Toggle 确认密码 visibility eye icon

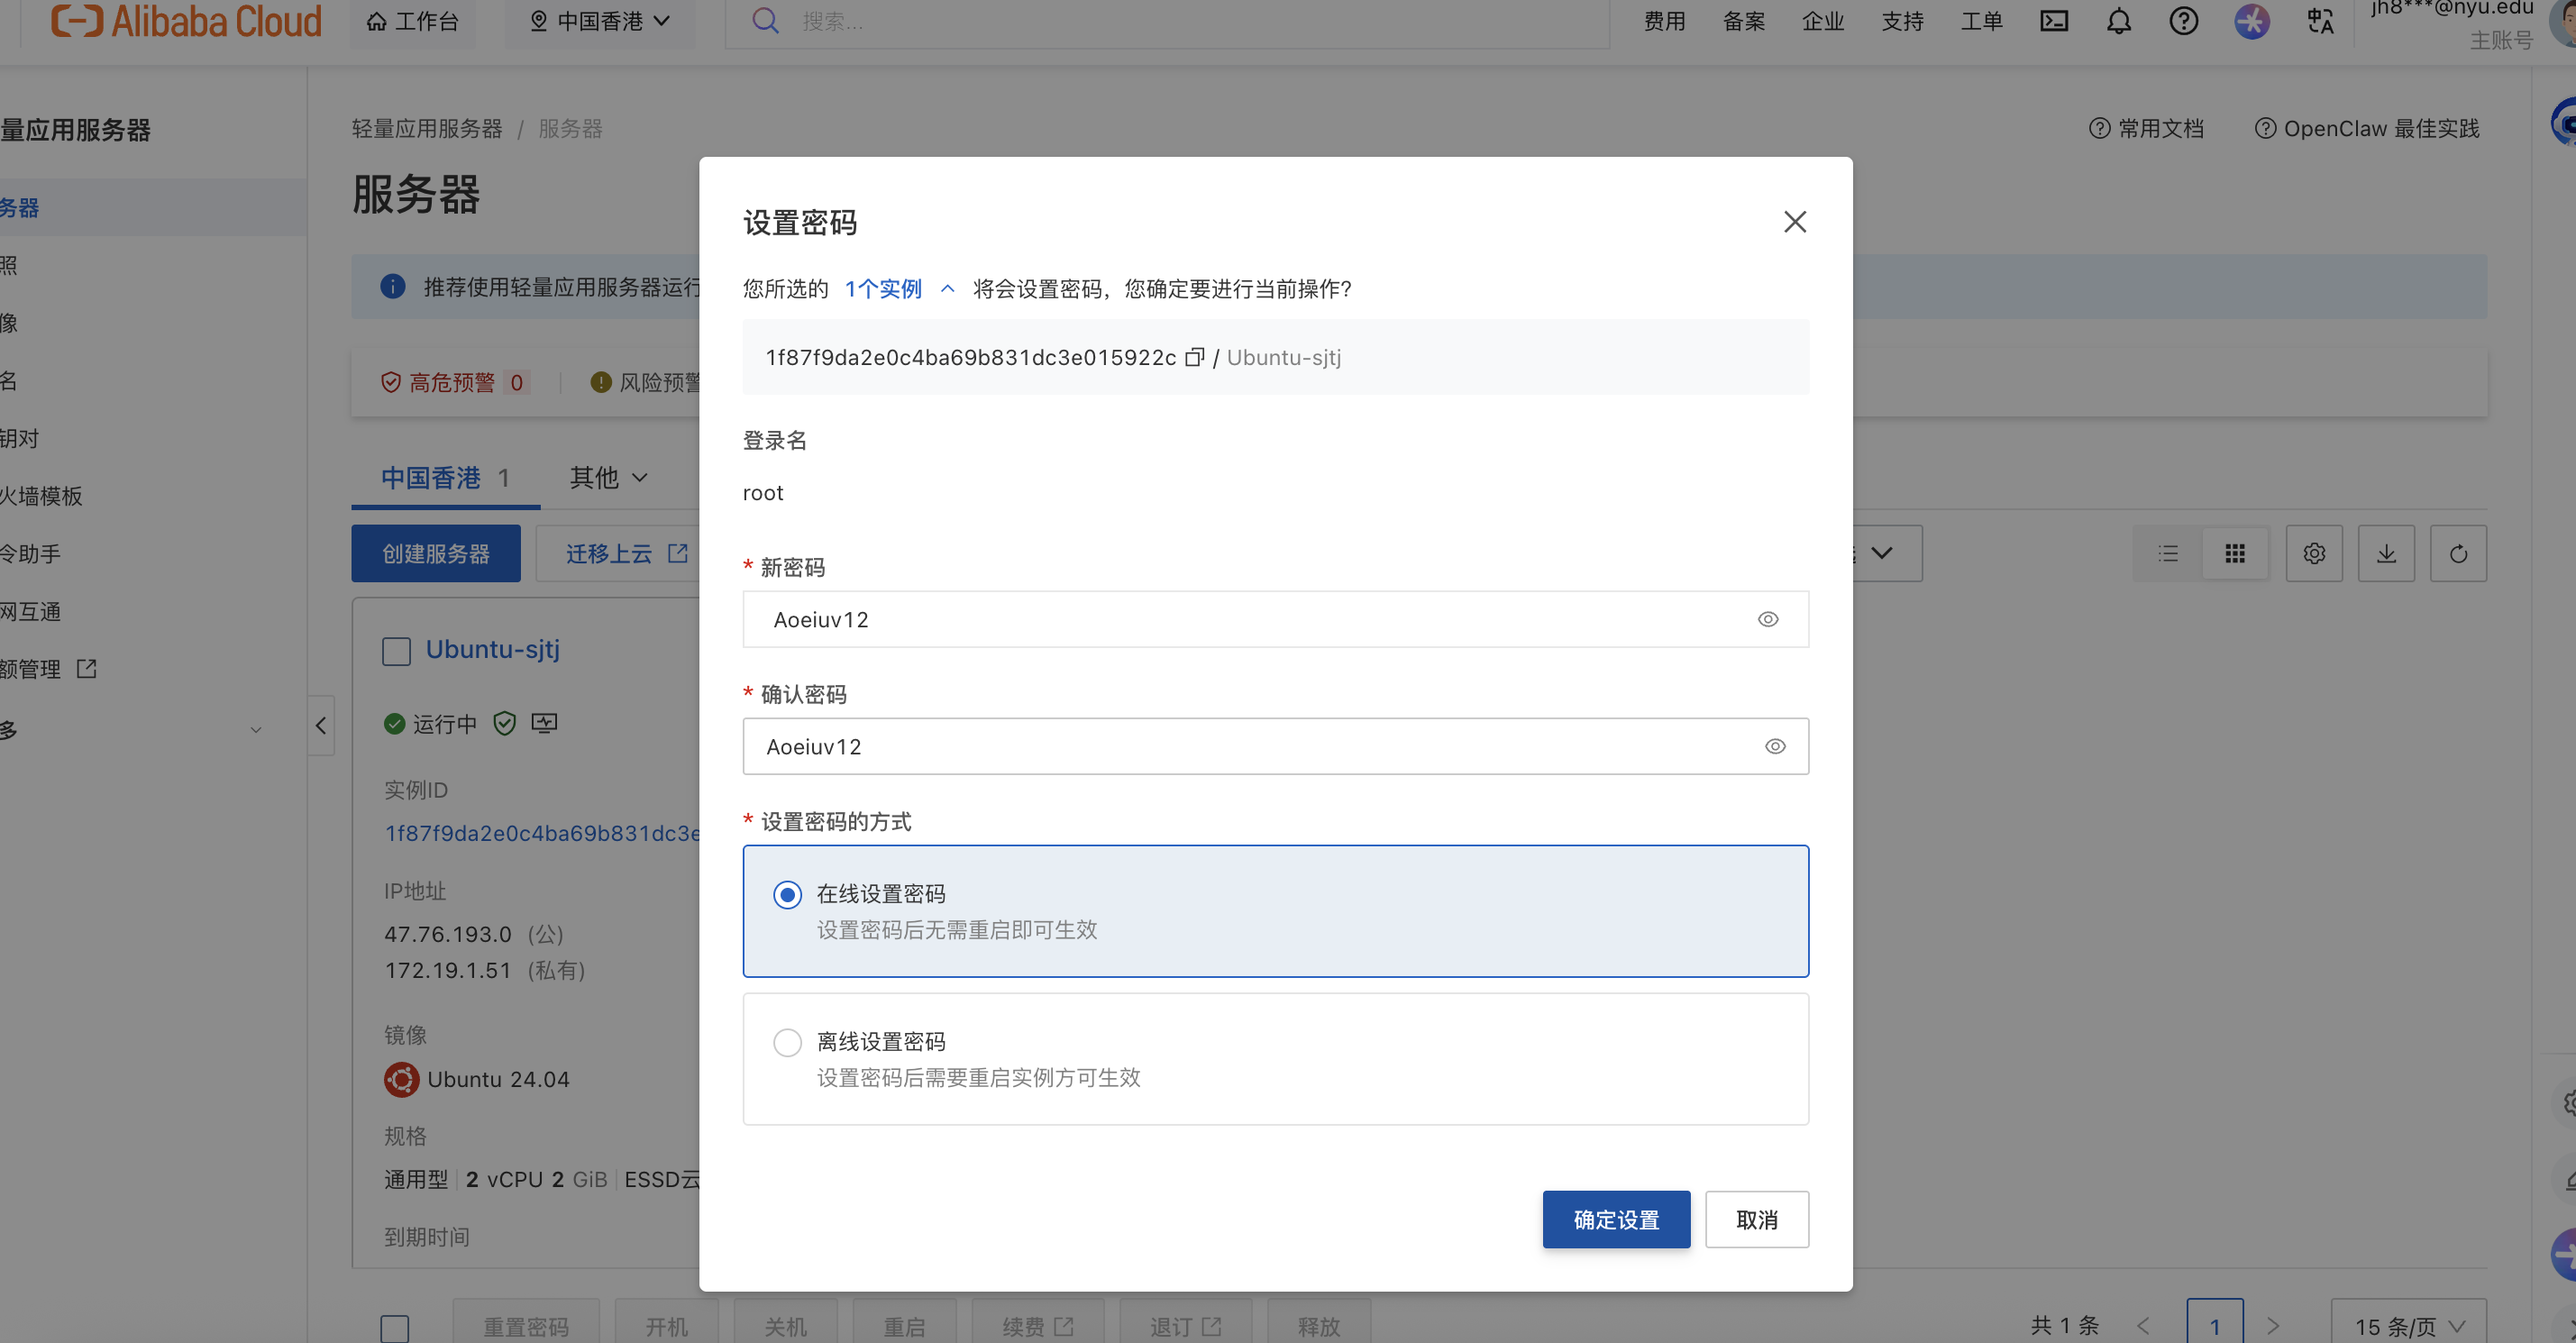1775,746
